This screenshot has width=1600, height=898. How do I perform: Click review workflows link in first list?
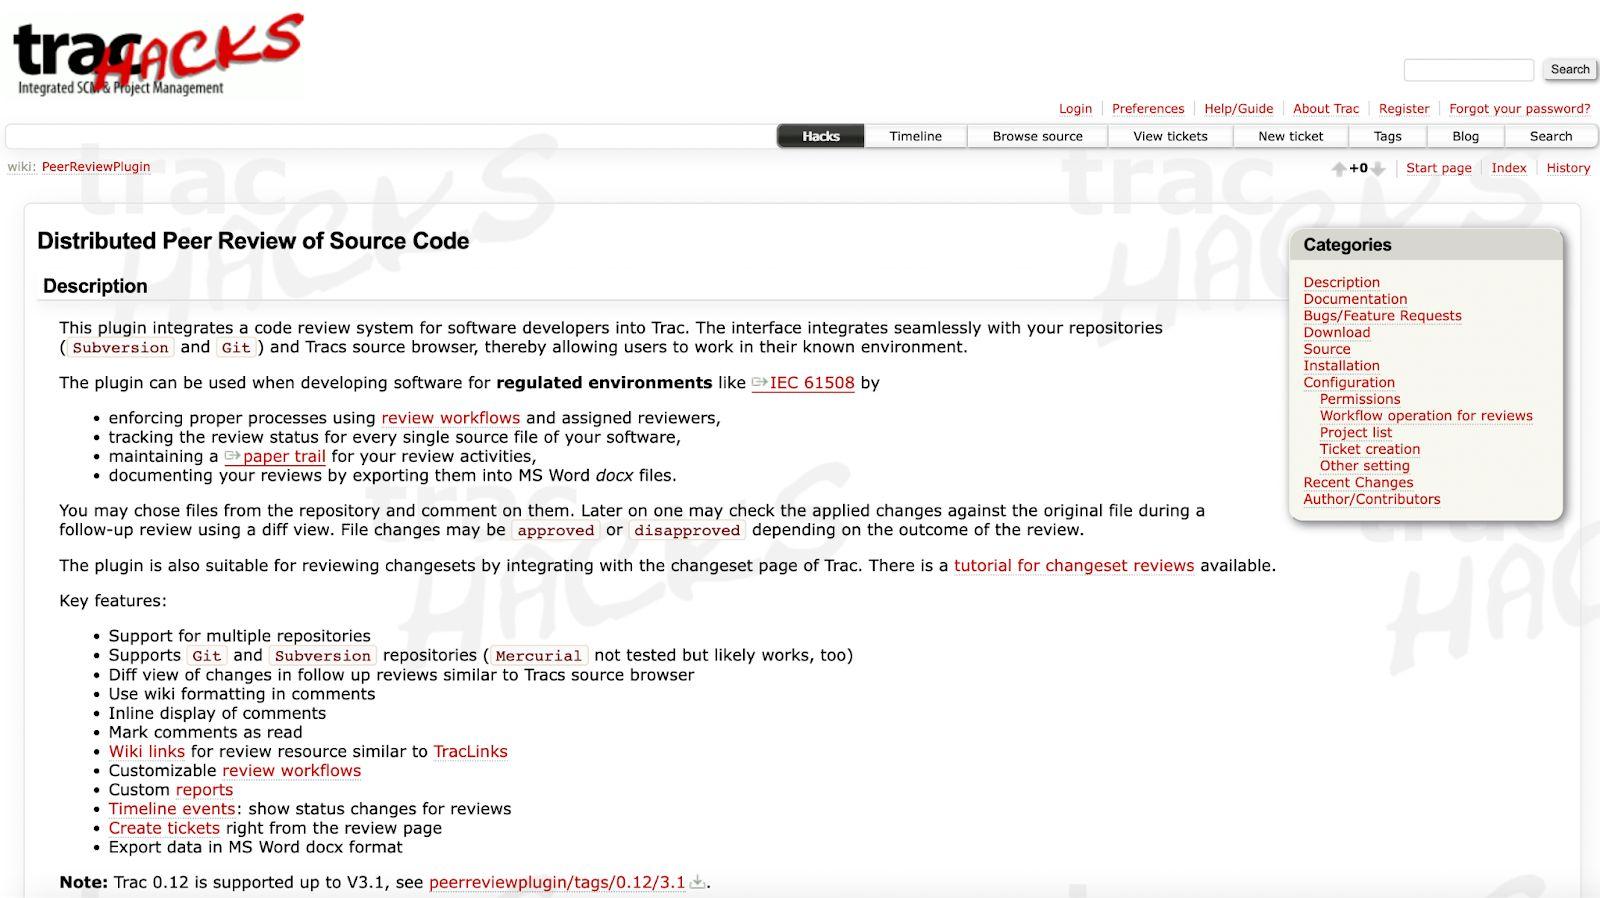coord(450,418)
